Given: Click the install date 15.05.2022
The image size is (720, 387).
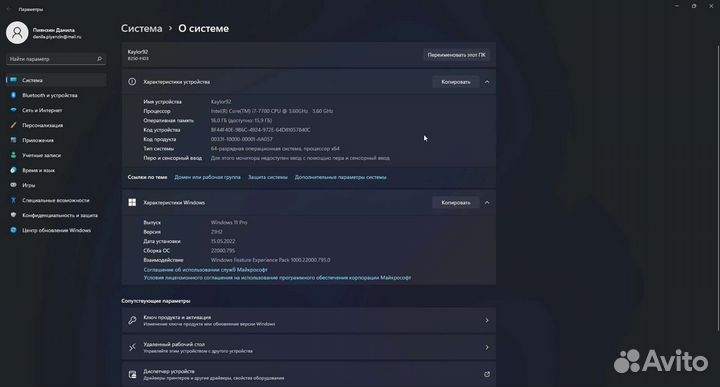Looking at the screenshot, I should (223, 241).
